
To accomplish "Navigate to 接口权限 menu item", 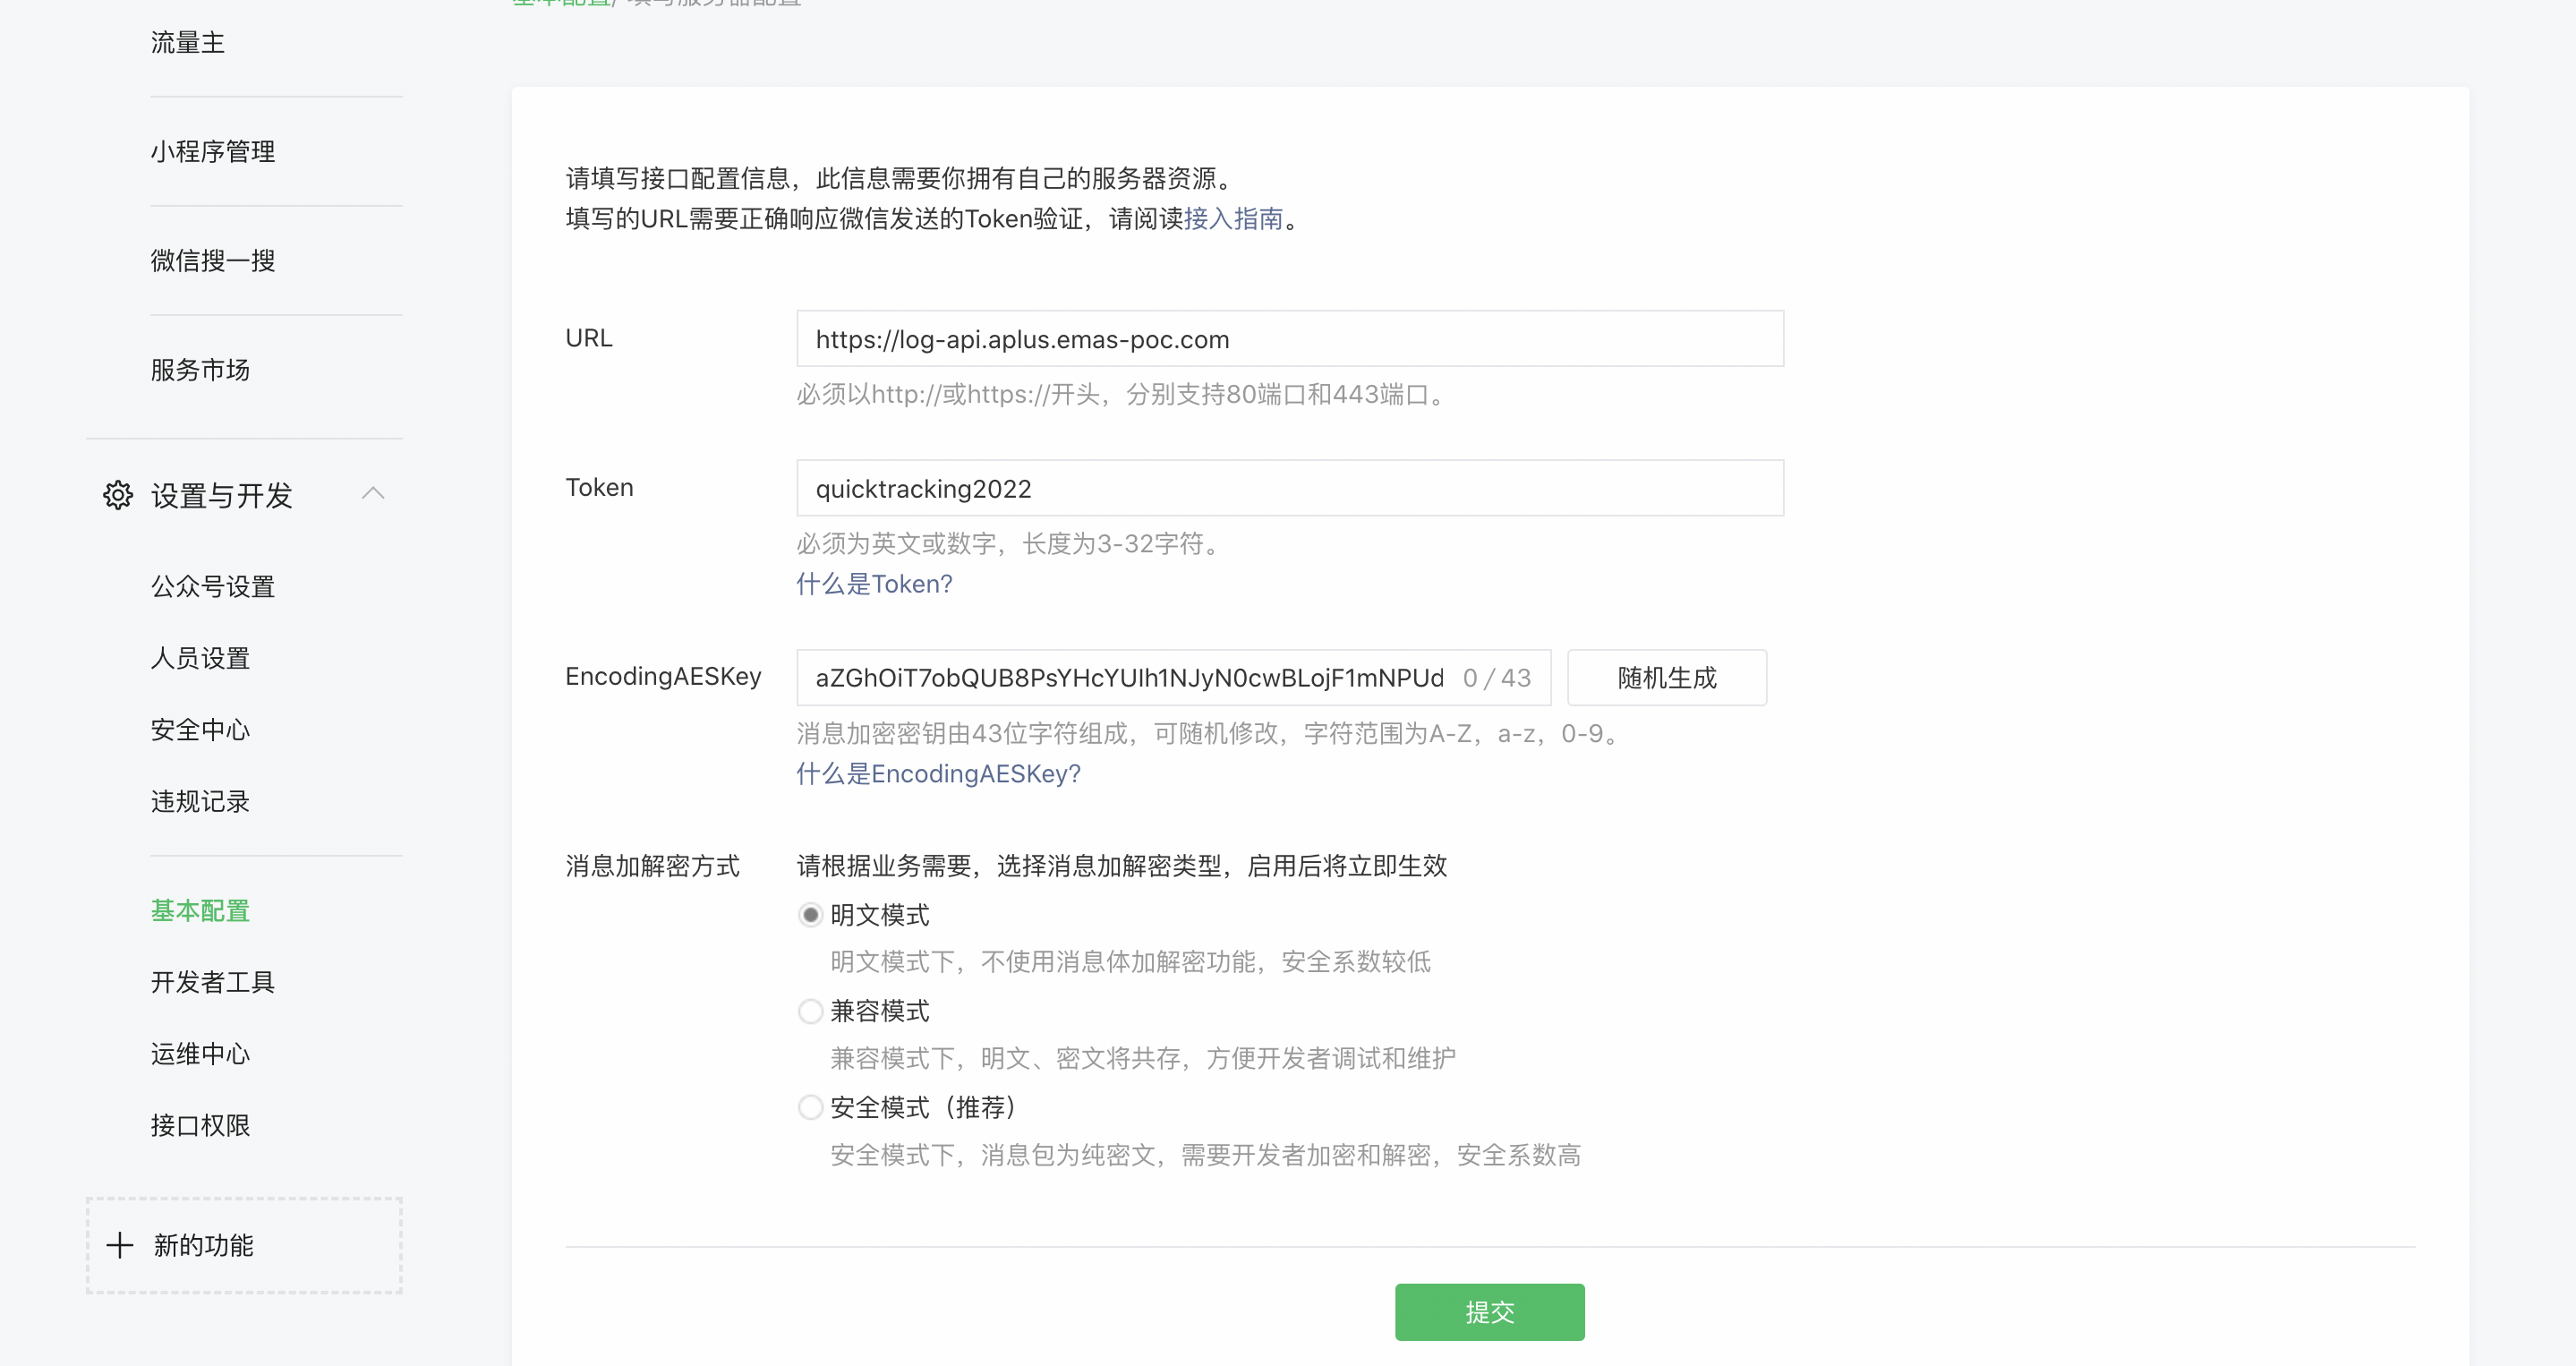I will coord(200,1126).
